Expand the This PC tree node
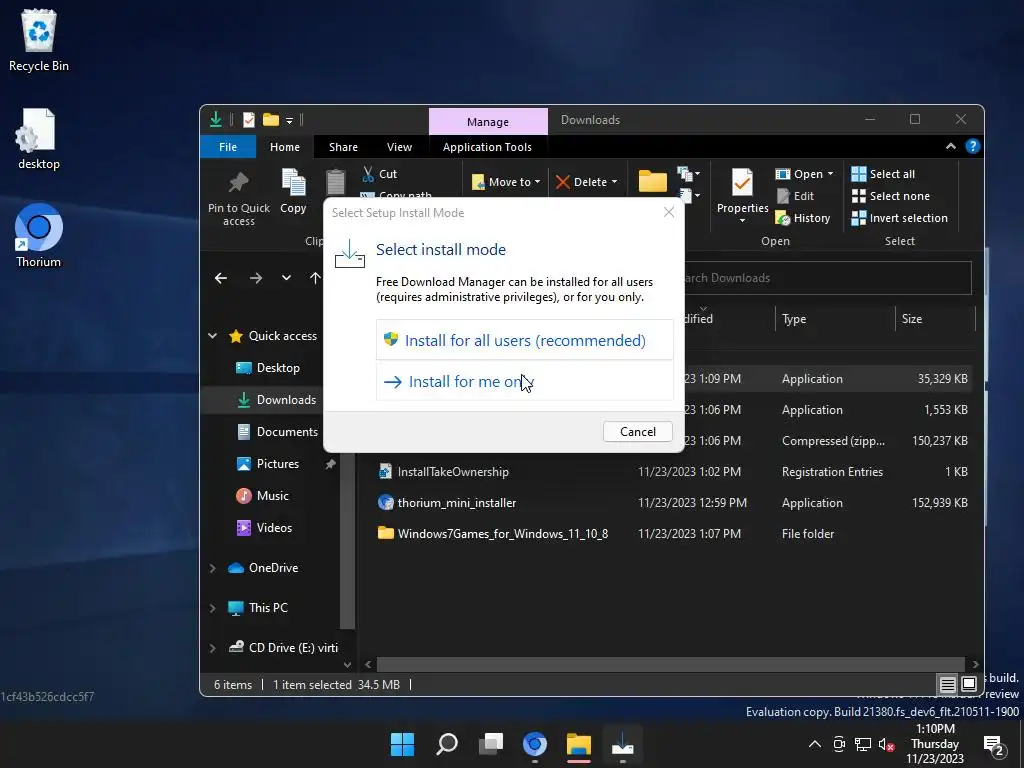The width and height of the screenshot is (1024, 768). click(212, 608)
